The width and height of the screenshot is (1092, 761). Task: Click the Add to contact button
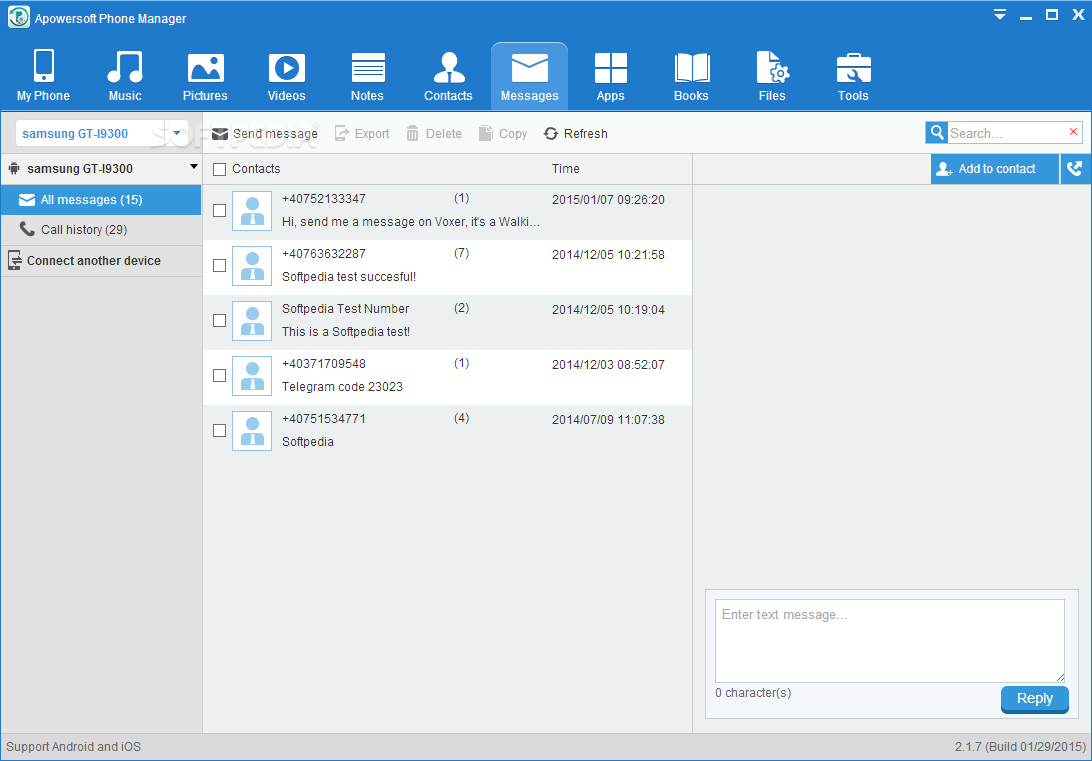click(x=994, y=169)
